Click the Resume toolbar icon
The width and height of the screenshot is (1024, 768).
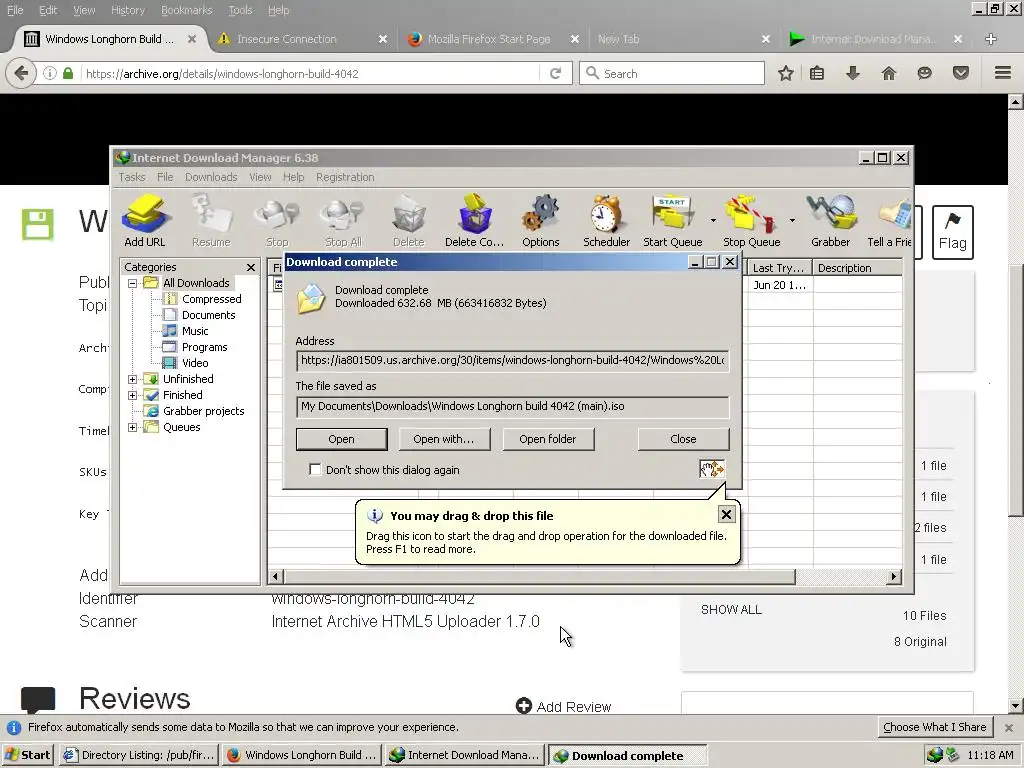(x=212, y=221)
